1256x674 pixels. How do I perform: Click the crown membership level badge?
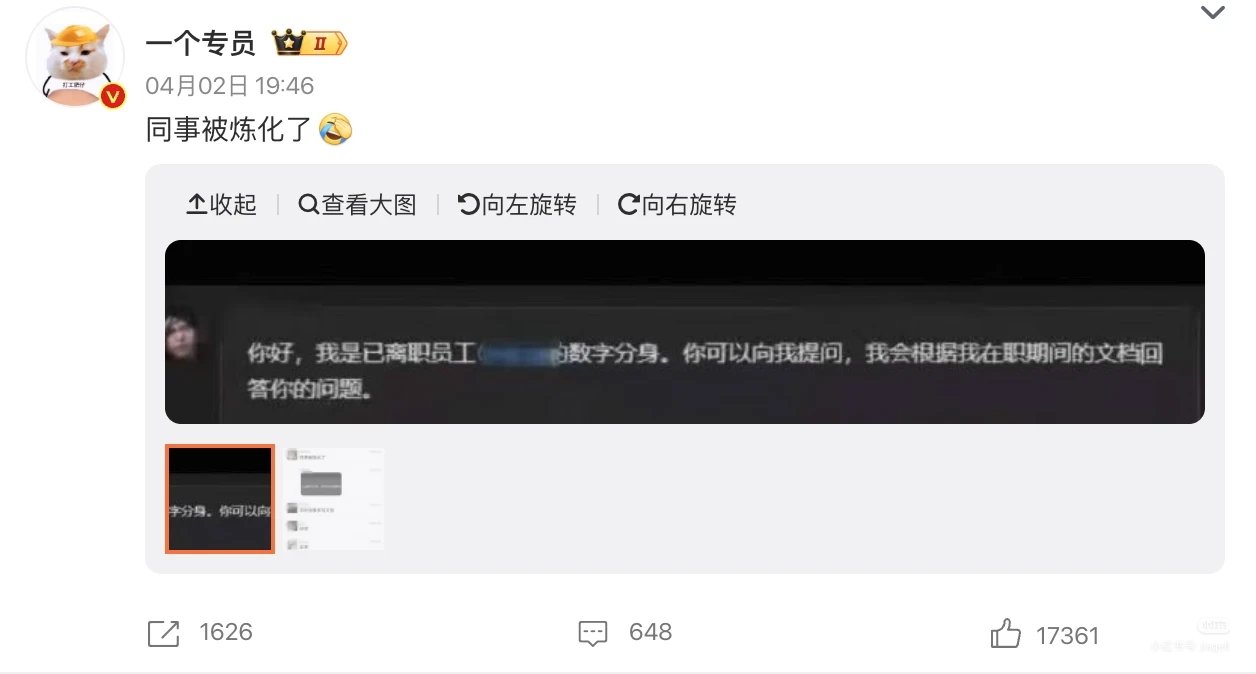pyautogui.click(x=309, y=44)
